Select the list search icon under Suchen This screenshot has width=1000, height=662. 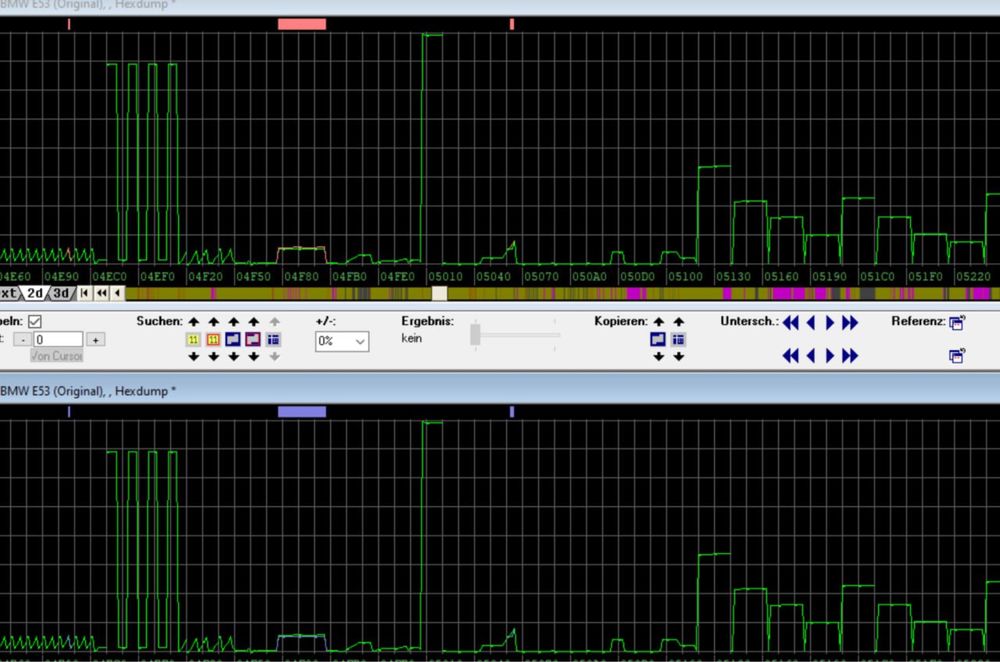click(273, 339)
